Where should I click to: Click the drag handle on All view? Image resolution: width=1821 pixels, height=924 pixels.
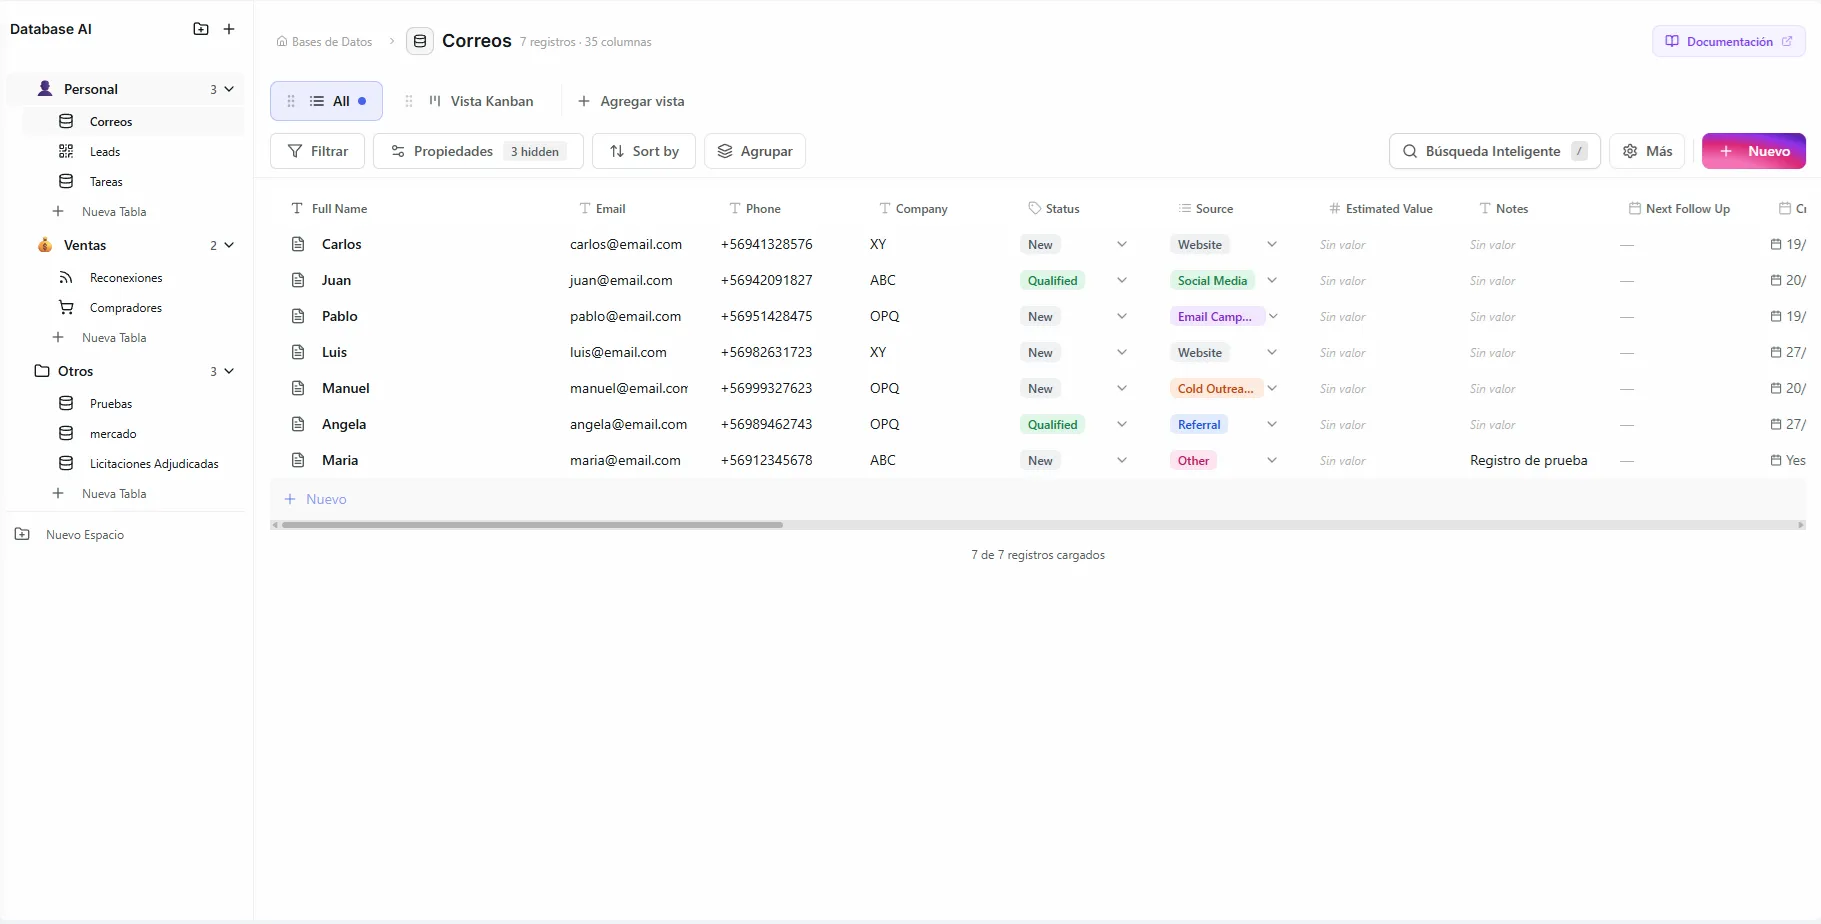pos(291,101)
